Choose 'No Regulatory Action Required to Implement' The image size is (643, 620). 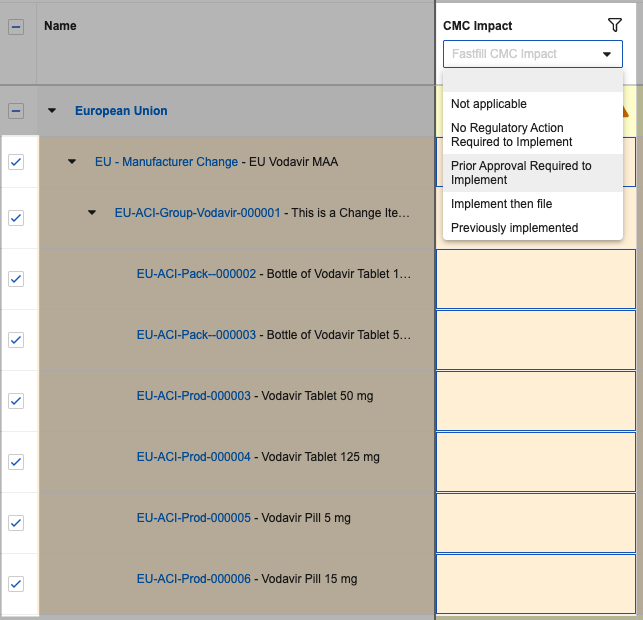click(511, 135)
